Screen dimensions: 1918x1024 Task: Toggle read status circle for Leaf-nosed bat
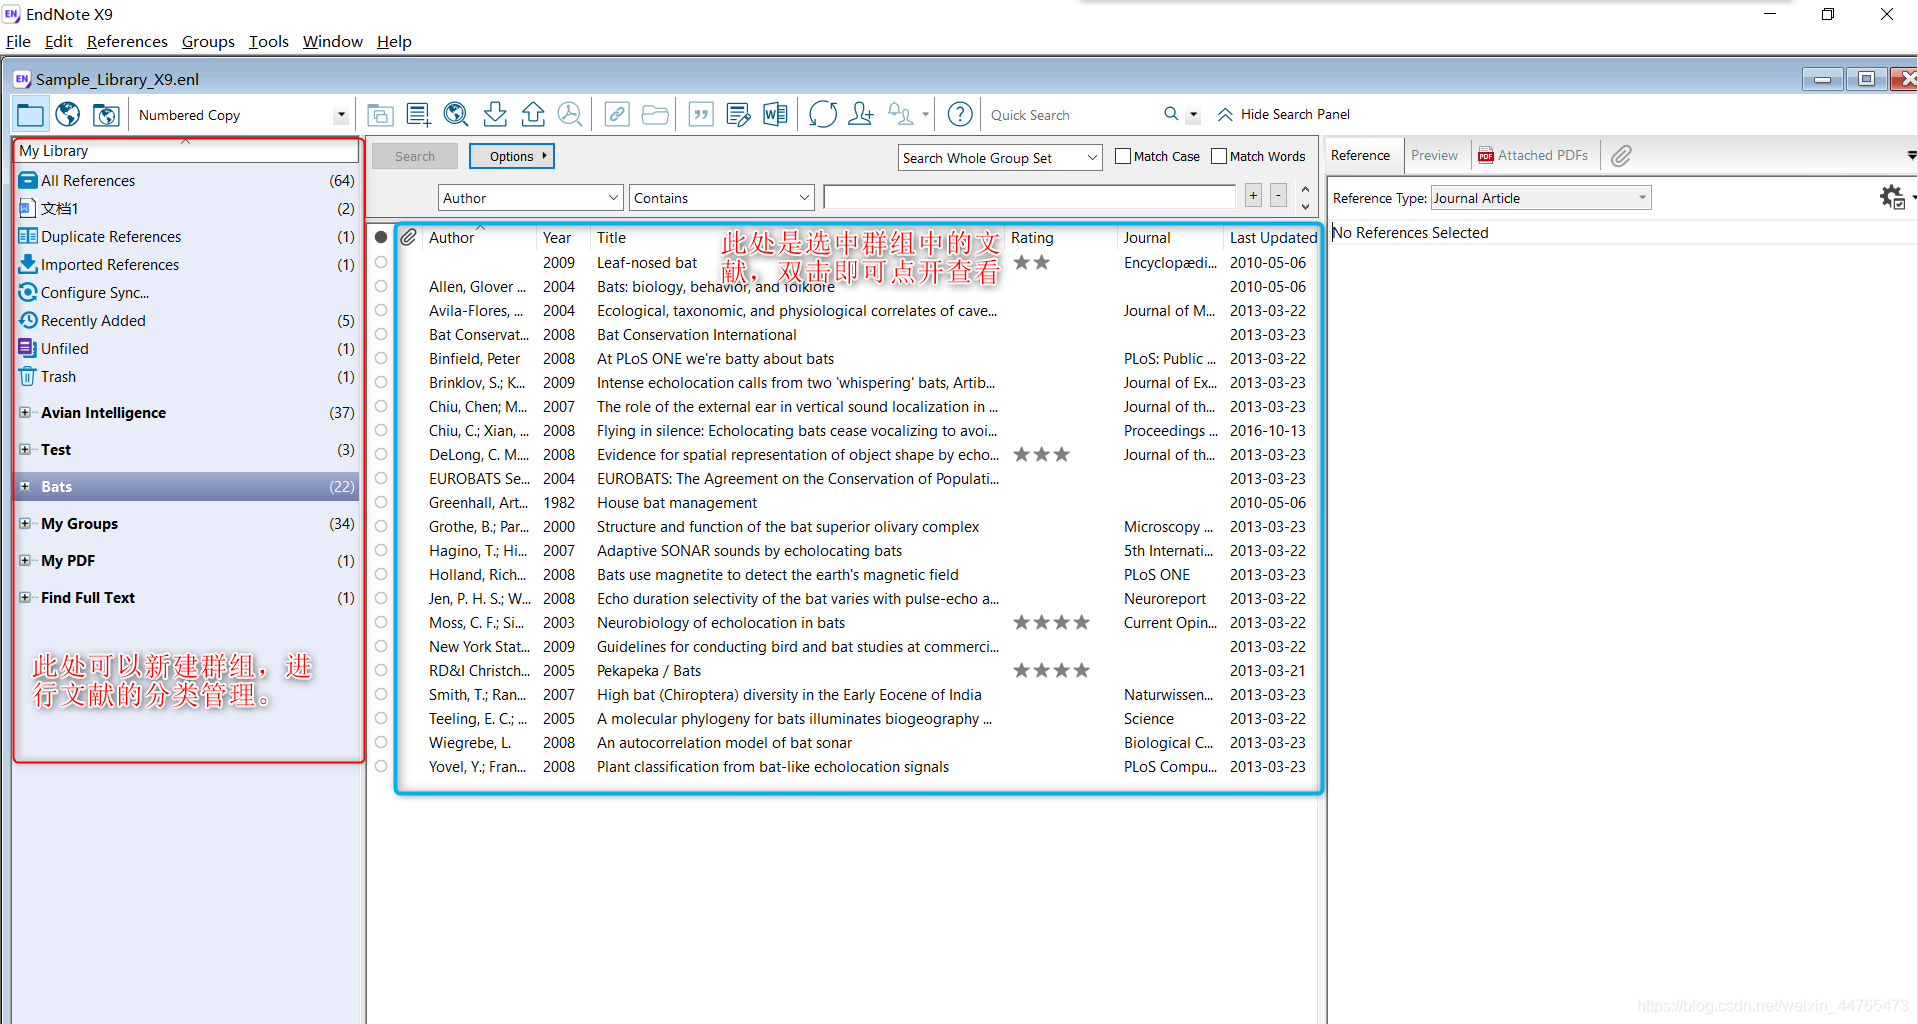(381, 262)
